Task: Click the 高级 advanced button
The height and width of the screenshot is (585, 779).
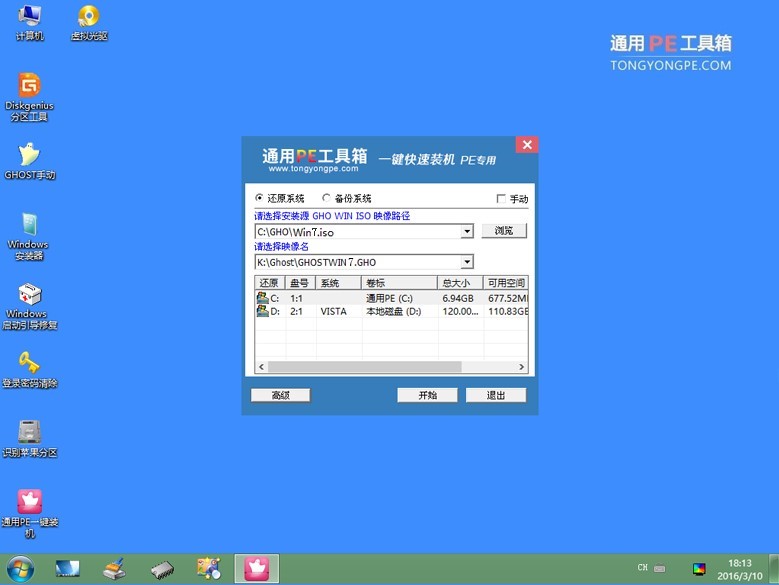Action: (x=280, y=395)
